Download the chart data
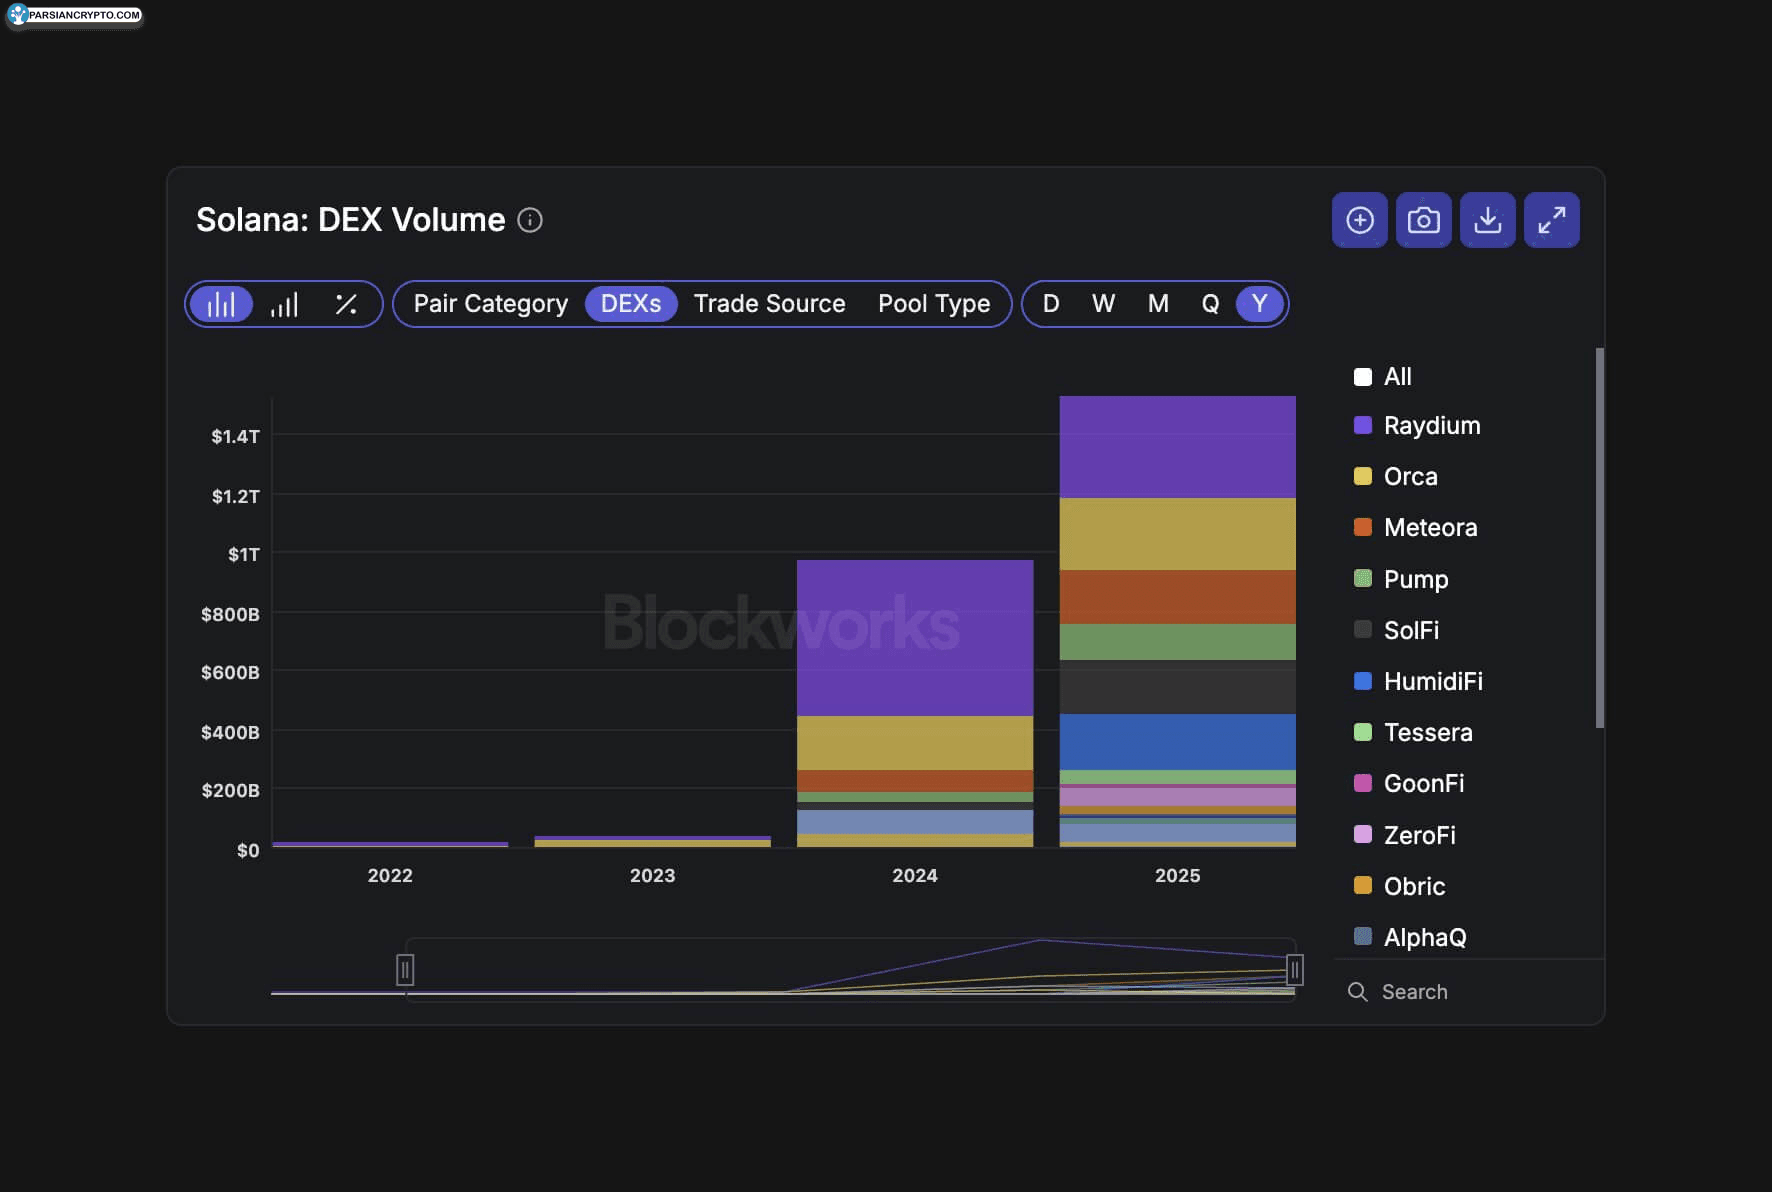 coord(1487,220)
